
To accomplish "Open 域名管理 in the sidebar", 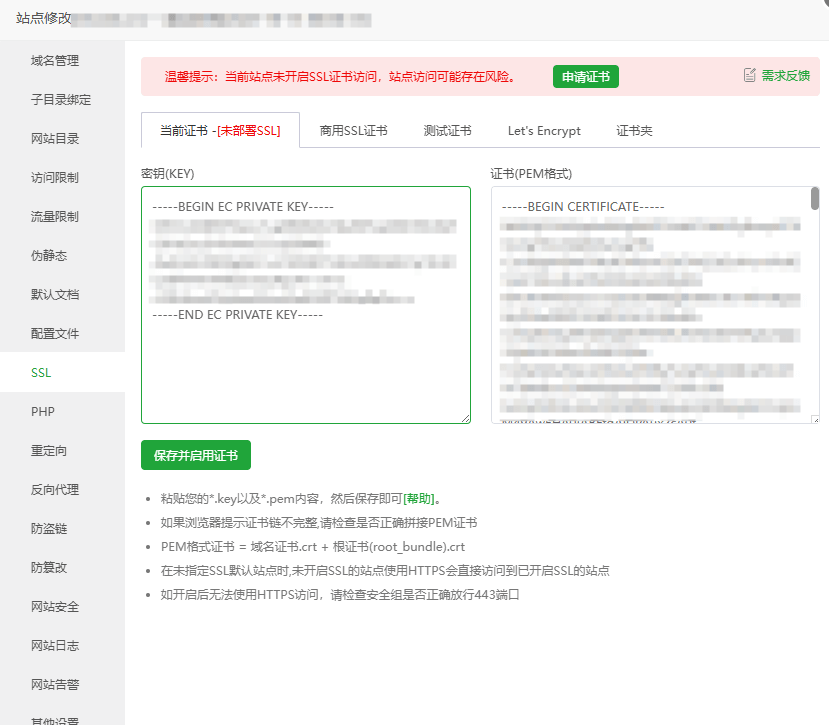I will click(55, 61).
